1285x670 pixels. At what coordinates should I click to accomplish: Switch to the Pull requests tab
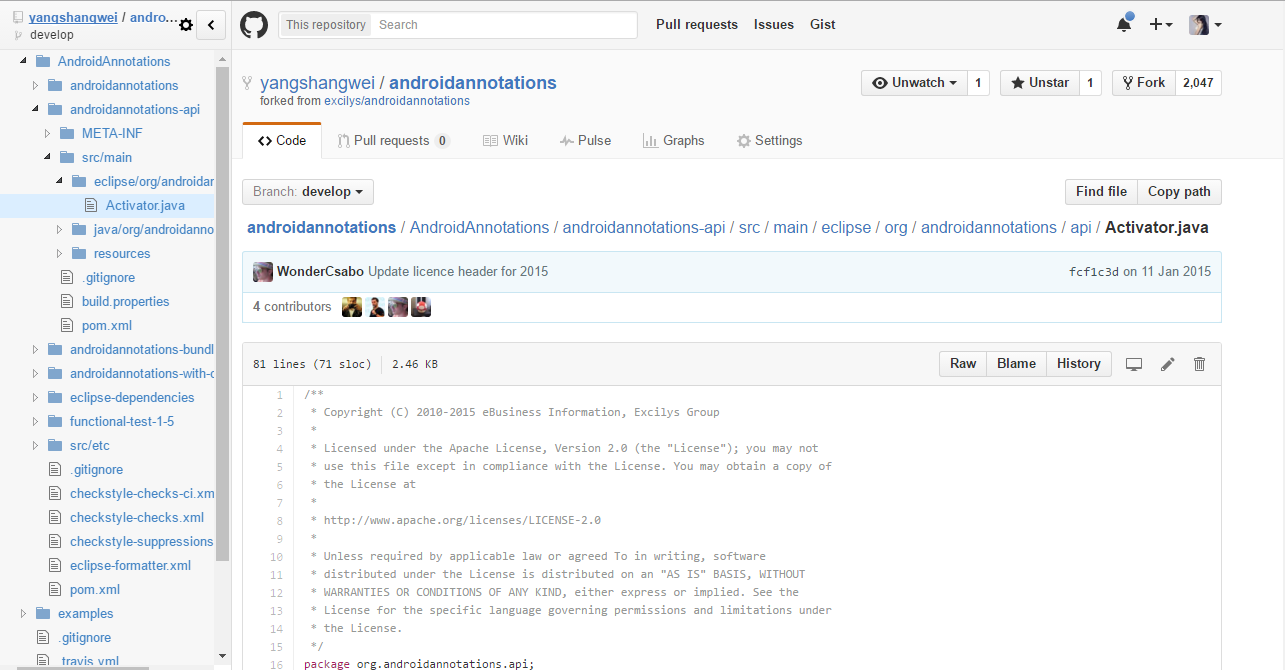pos(392,141)
